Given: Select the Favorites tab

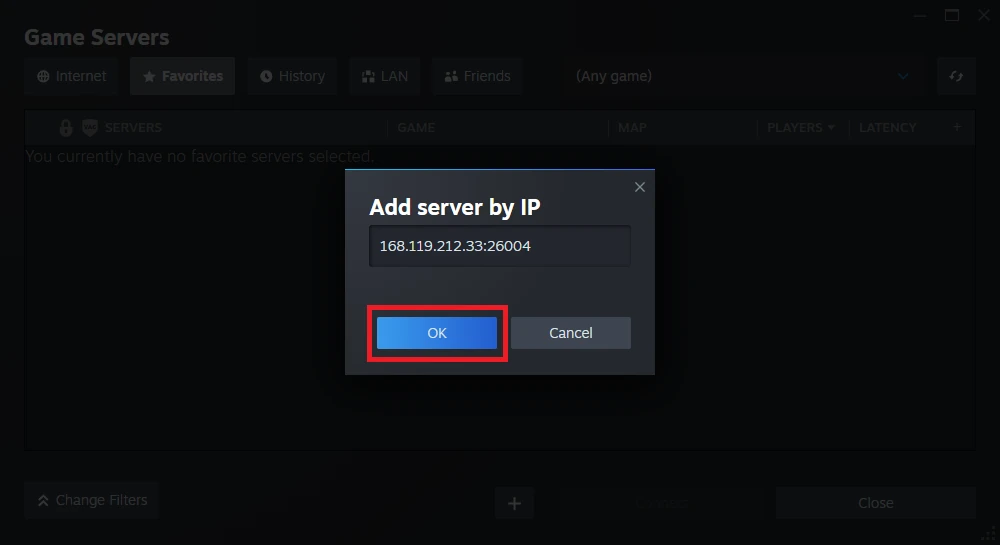Looking at the screenshot, I should [182, 76].
